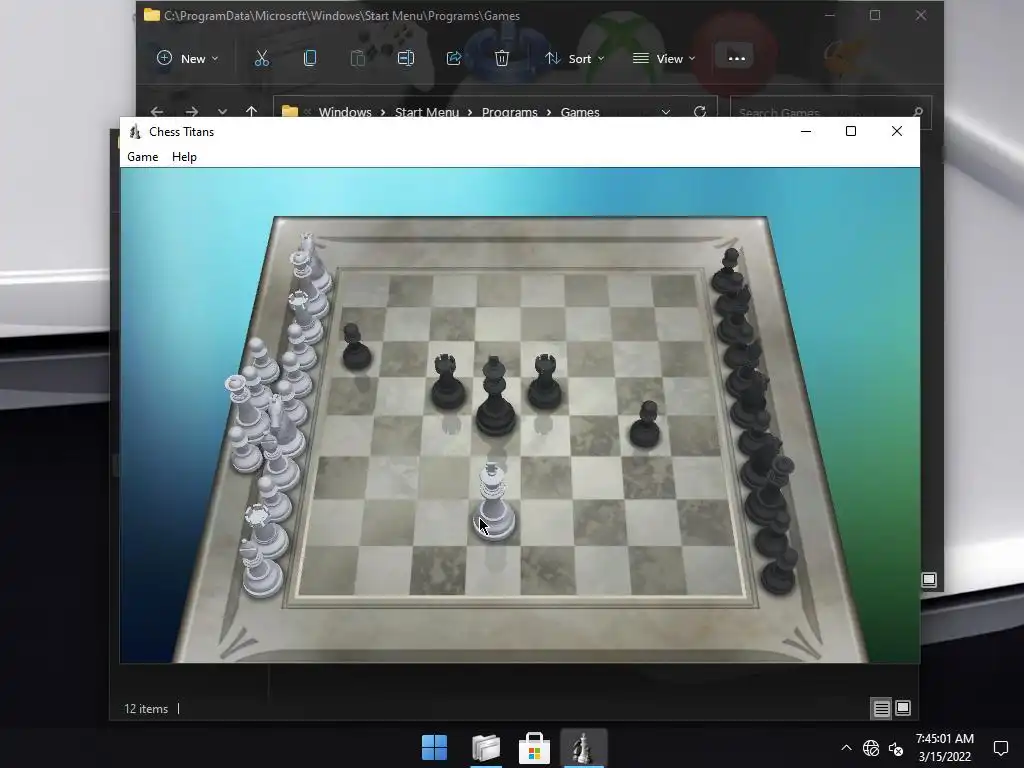Maximize the Chess Titans window
The width and height of the screenshot is (1024, 768).
[851, 131]
